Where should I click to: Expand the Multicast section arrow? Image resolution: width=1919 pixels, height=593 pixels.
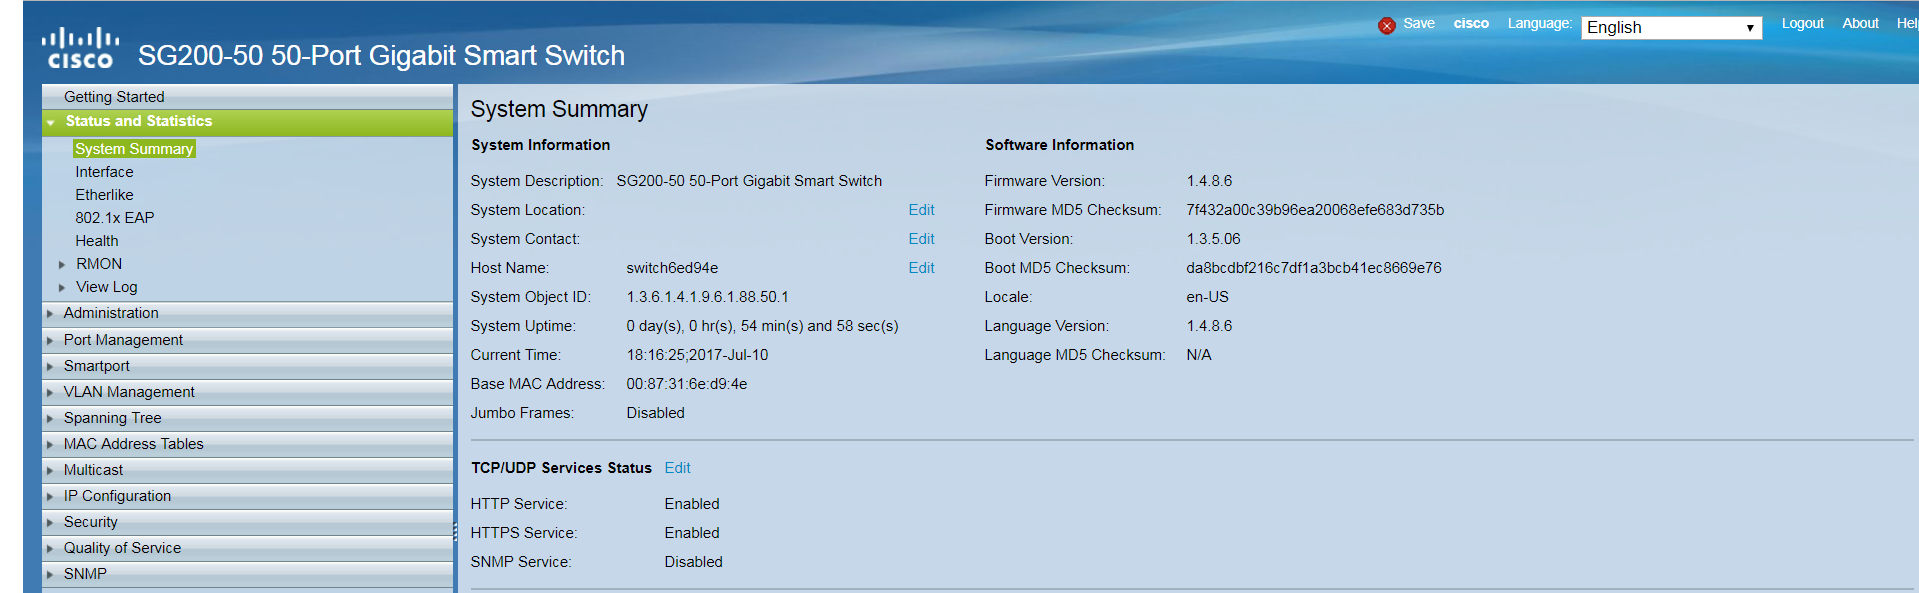point(50,471)
